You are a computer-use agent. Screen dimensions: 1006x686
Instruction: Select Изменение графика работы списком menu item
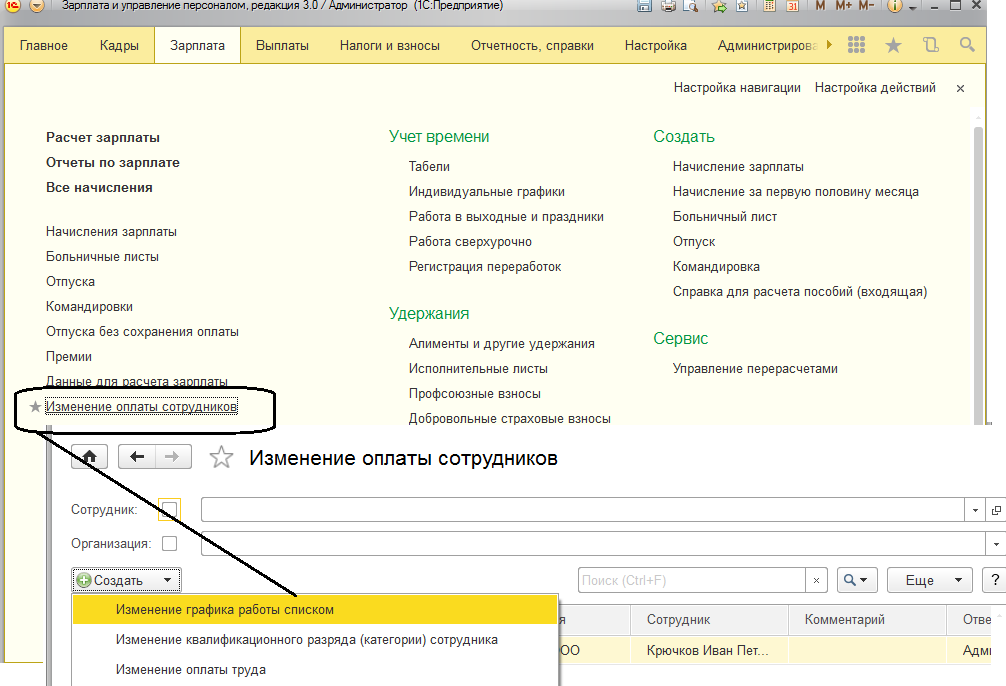click(x=225, y=609)
